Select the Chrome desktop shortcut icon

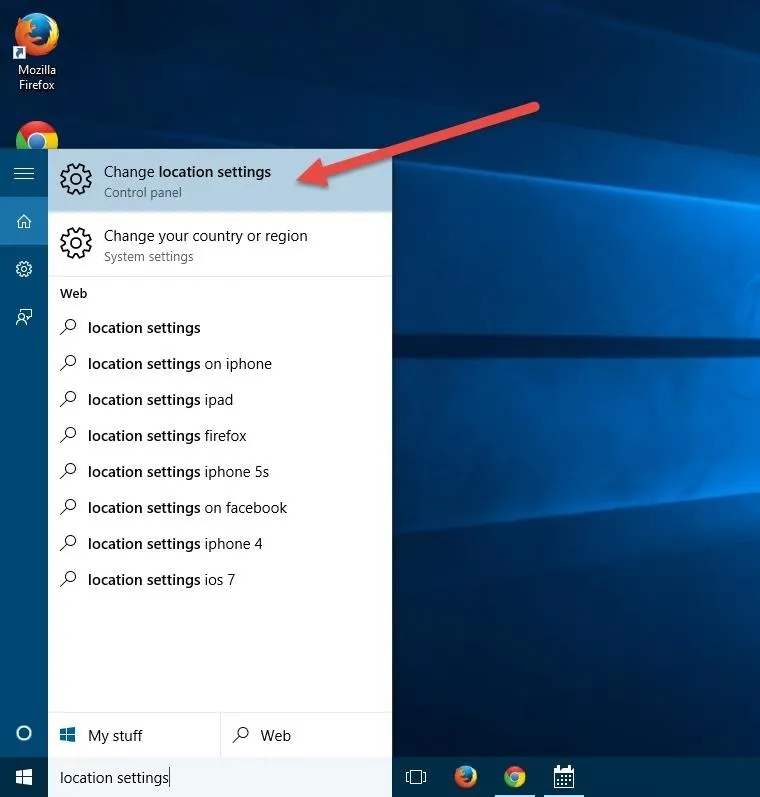pos(37,135)
